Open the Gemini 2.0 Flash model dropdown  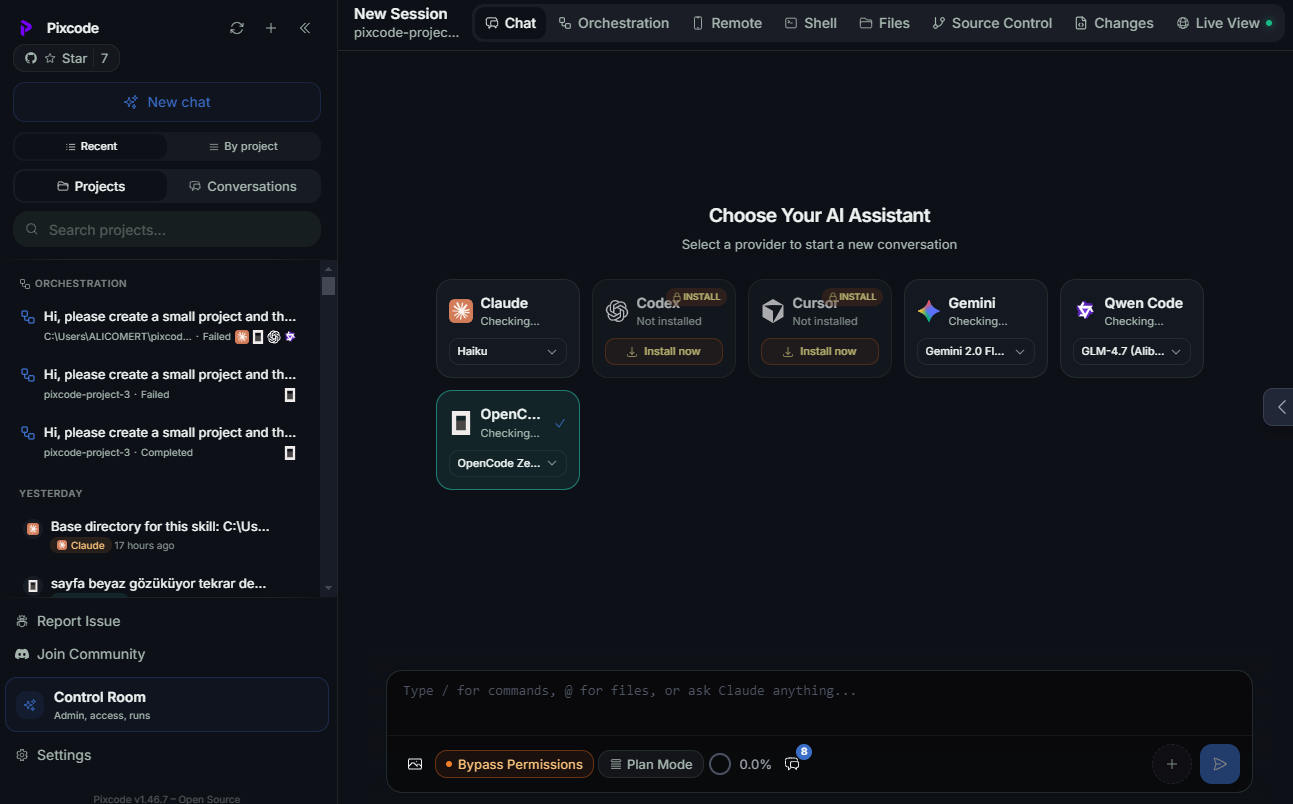pyautogui.click(x=976, y=352)
